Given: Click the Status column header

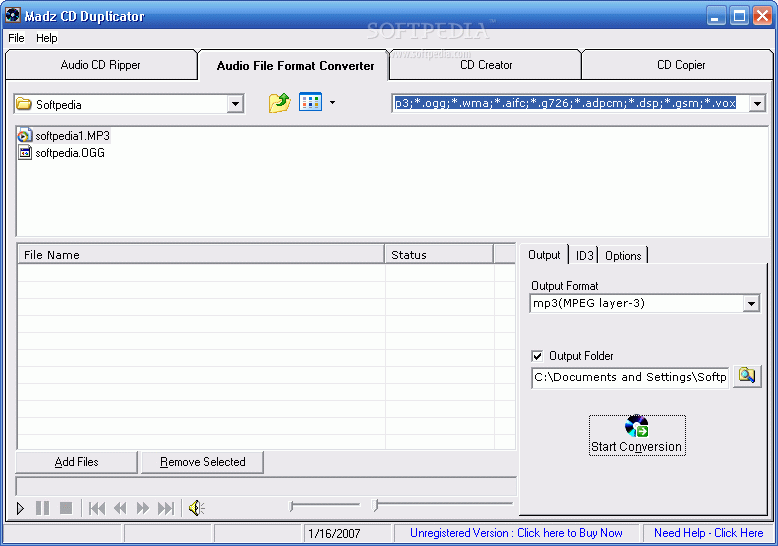Looking at the screenshot, I should point(439,255).
